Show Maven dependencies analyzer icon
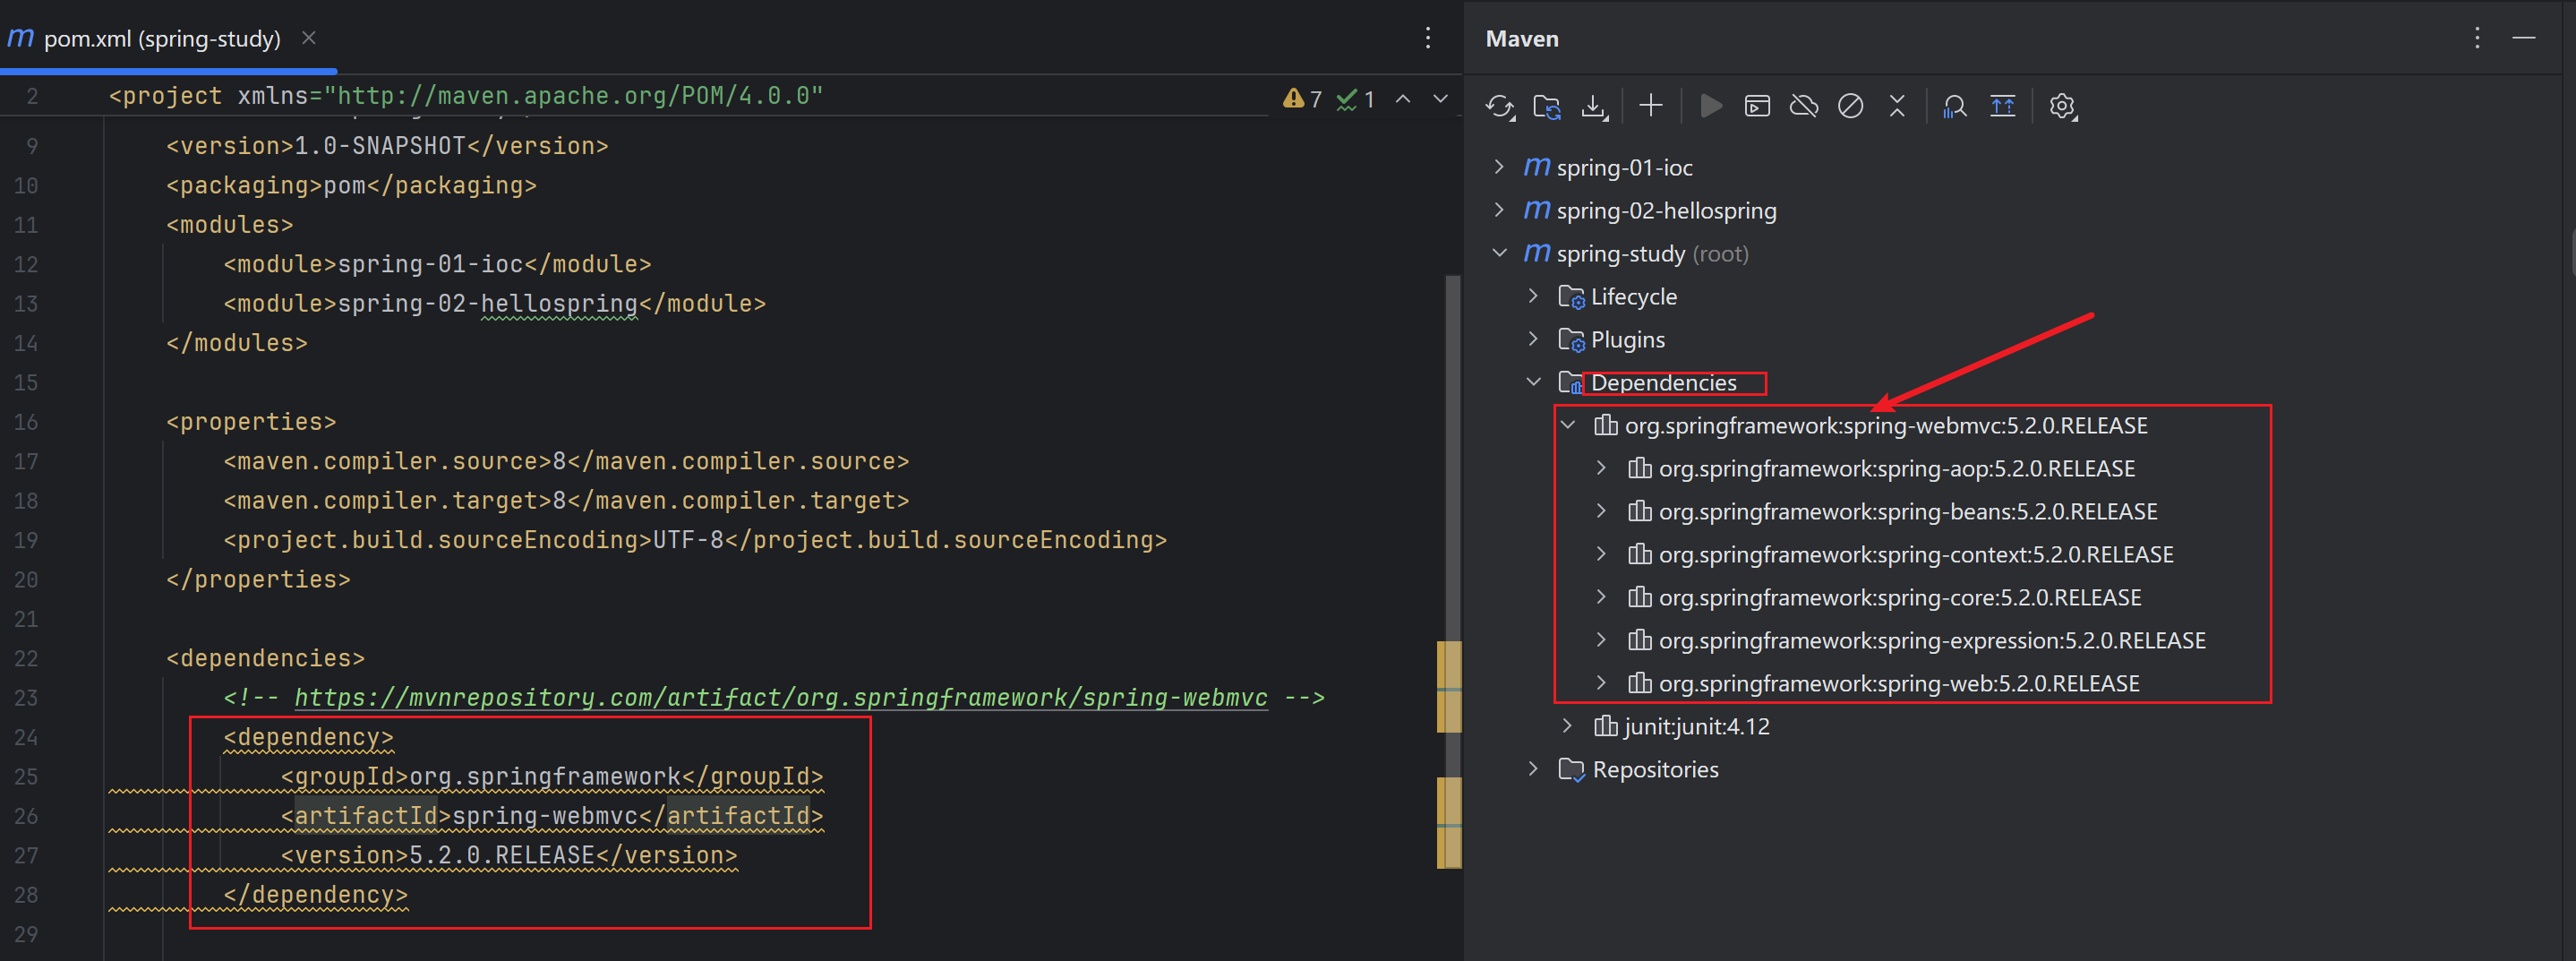Screen dimensions: 2576x961 click(1954, 106)
